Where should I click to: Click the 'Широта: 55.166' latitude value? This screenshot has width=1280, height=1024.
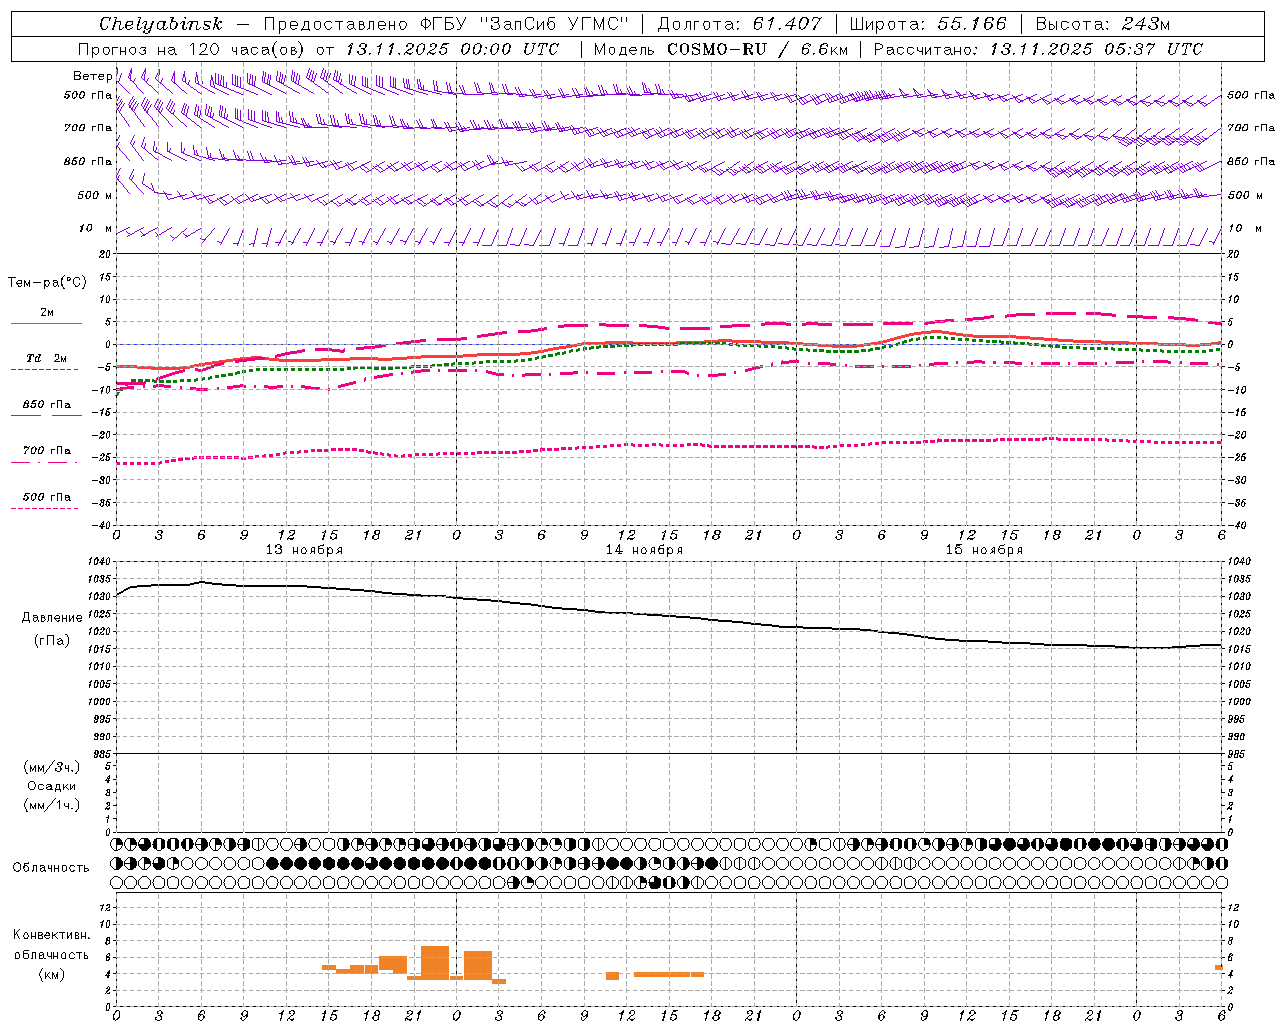[x=927, y=24]
